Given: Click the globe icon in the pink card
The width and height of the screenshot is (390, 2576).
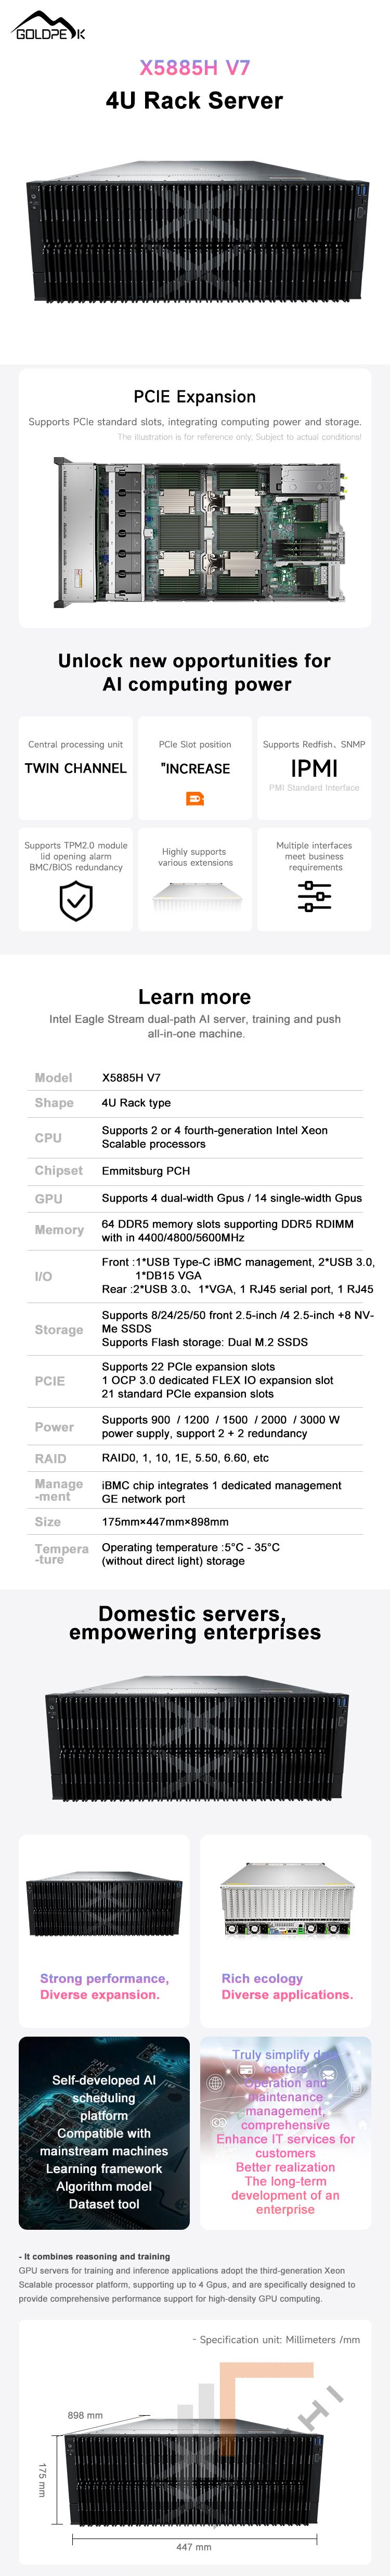Looking at the screenshot, I should [x=215, y=2082].
